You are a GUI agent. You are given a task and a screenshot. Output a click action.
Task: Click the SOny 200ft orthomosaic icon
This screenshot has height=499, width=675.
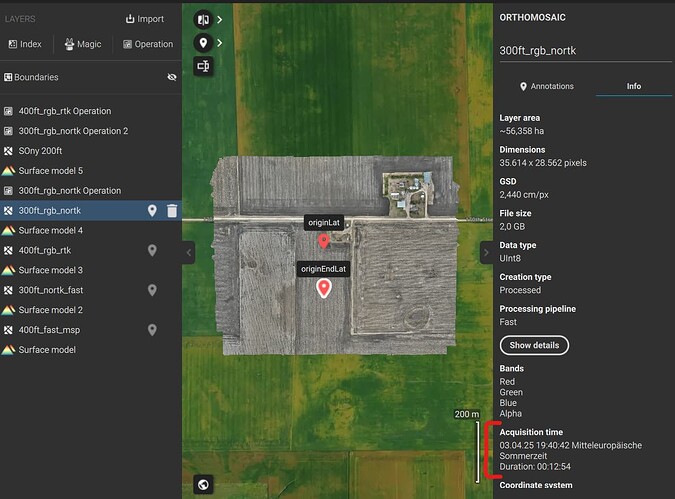pos(8,151)
